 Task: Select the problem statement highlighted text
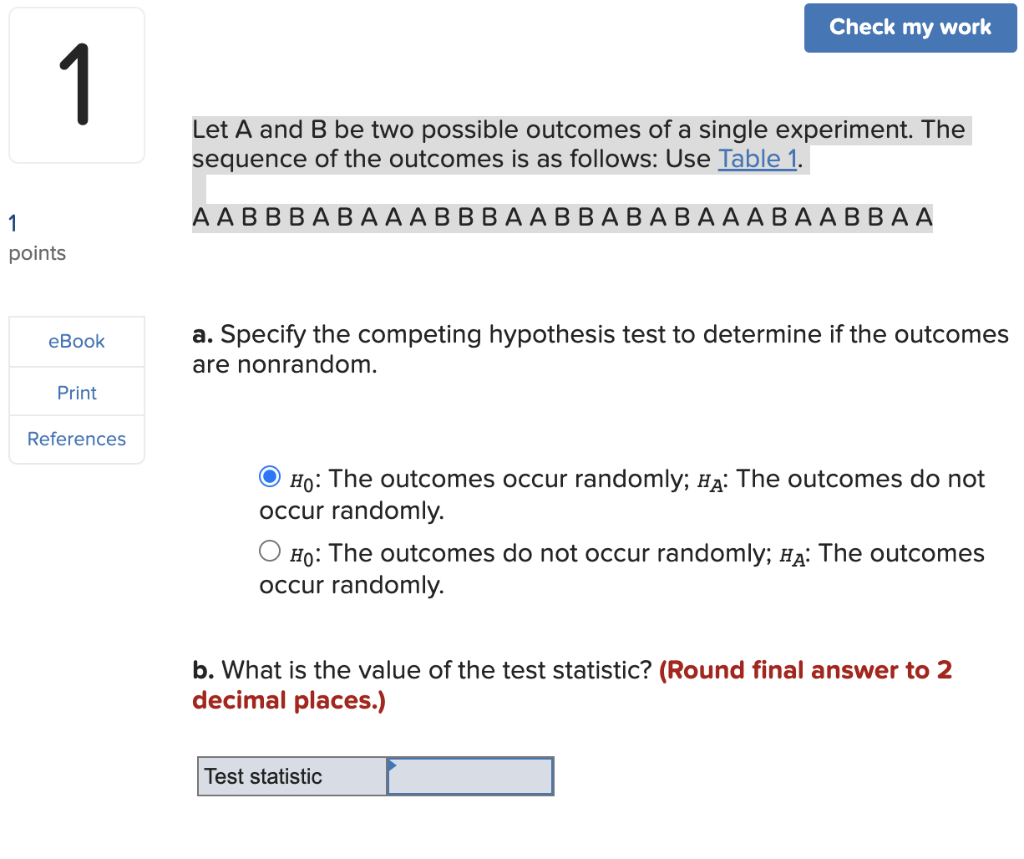point(578,143)
